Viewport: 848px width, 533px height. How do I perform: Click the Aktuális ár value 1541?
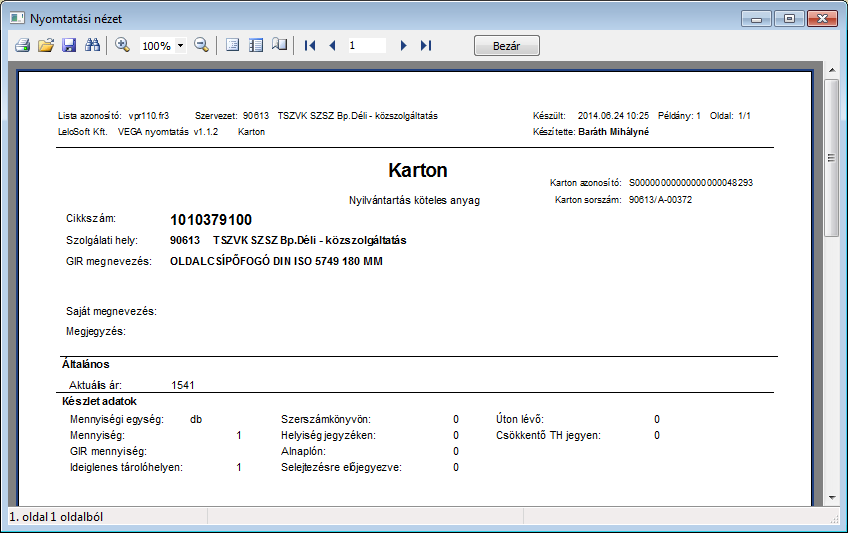183,385
